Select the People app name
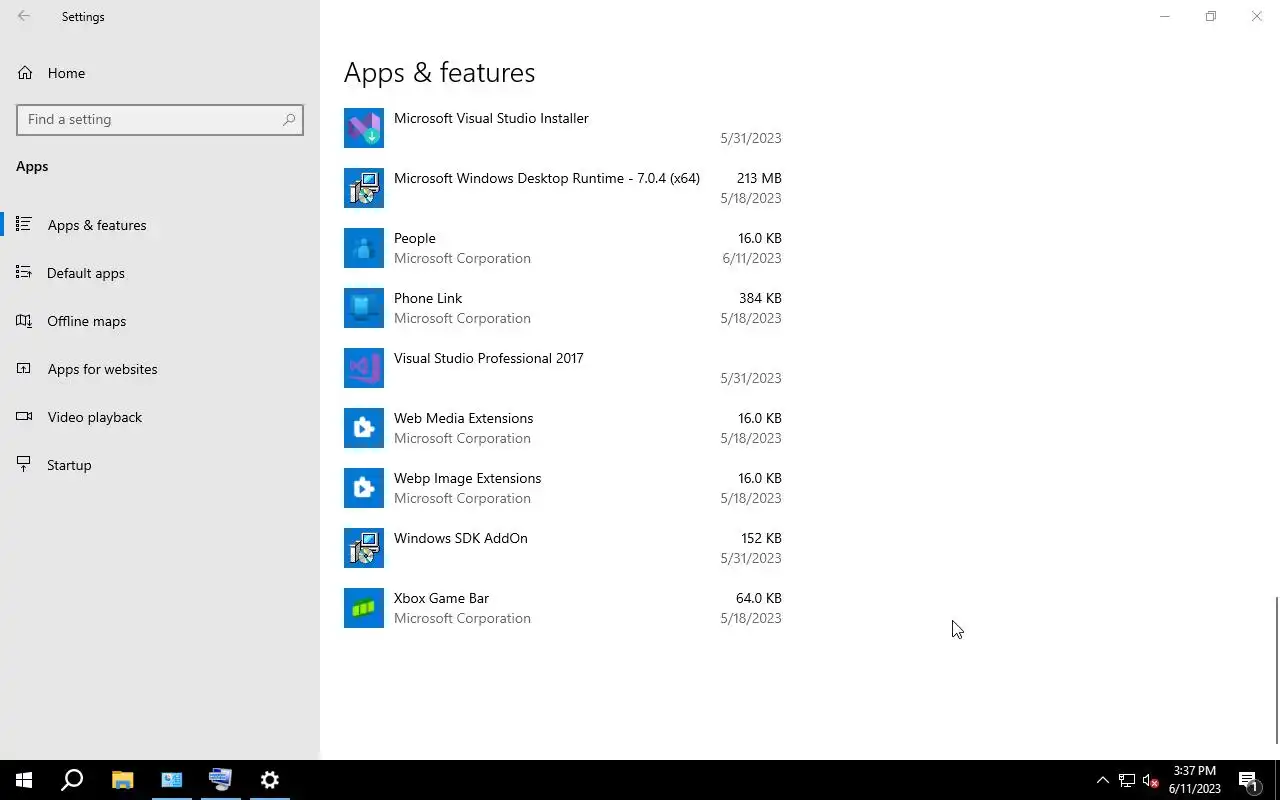Screen dimensions: 1280x800 [x=415, y=238]
